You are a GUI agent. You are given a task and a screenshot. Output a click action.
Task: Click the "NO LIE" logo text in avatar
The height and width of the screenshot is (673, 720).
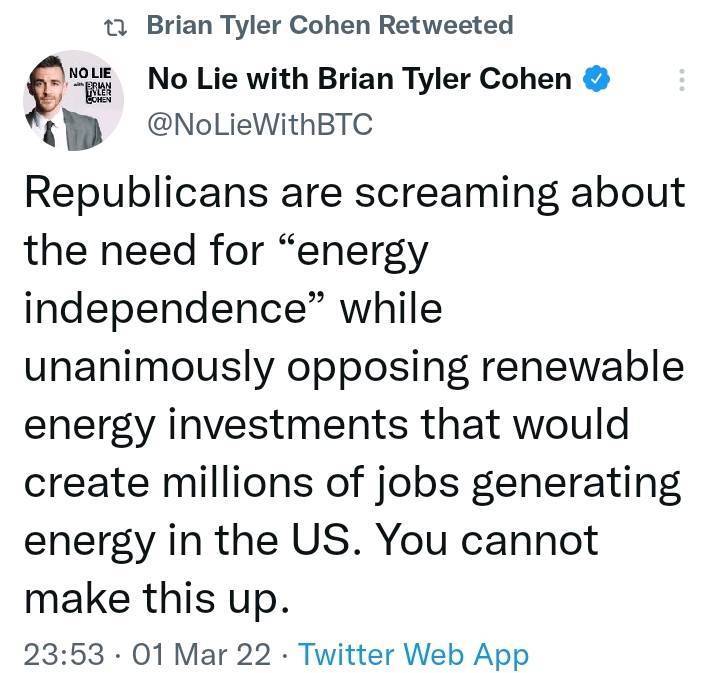click(x=90, y=72)
